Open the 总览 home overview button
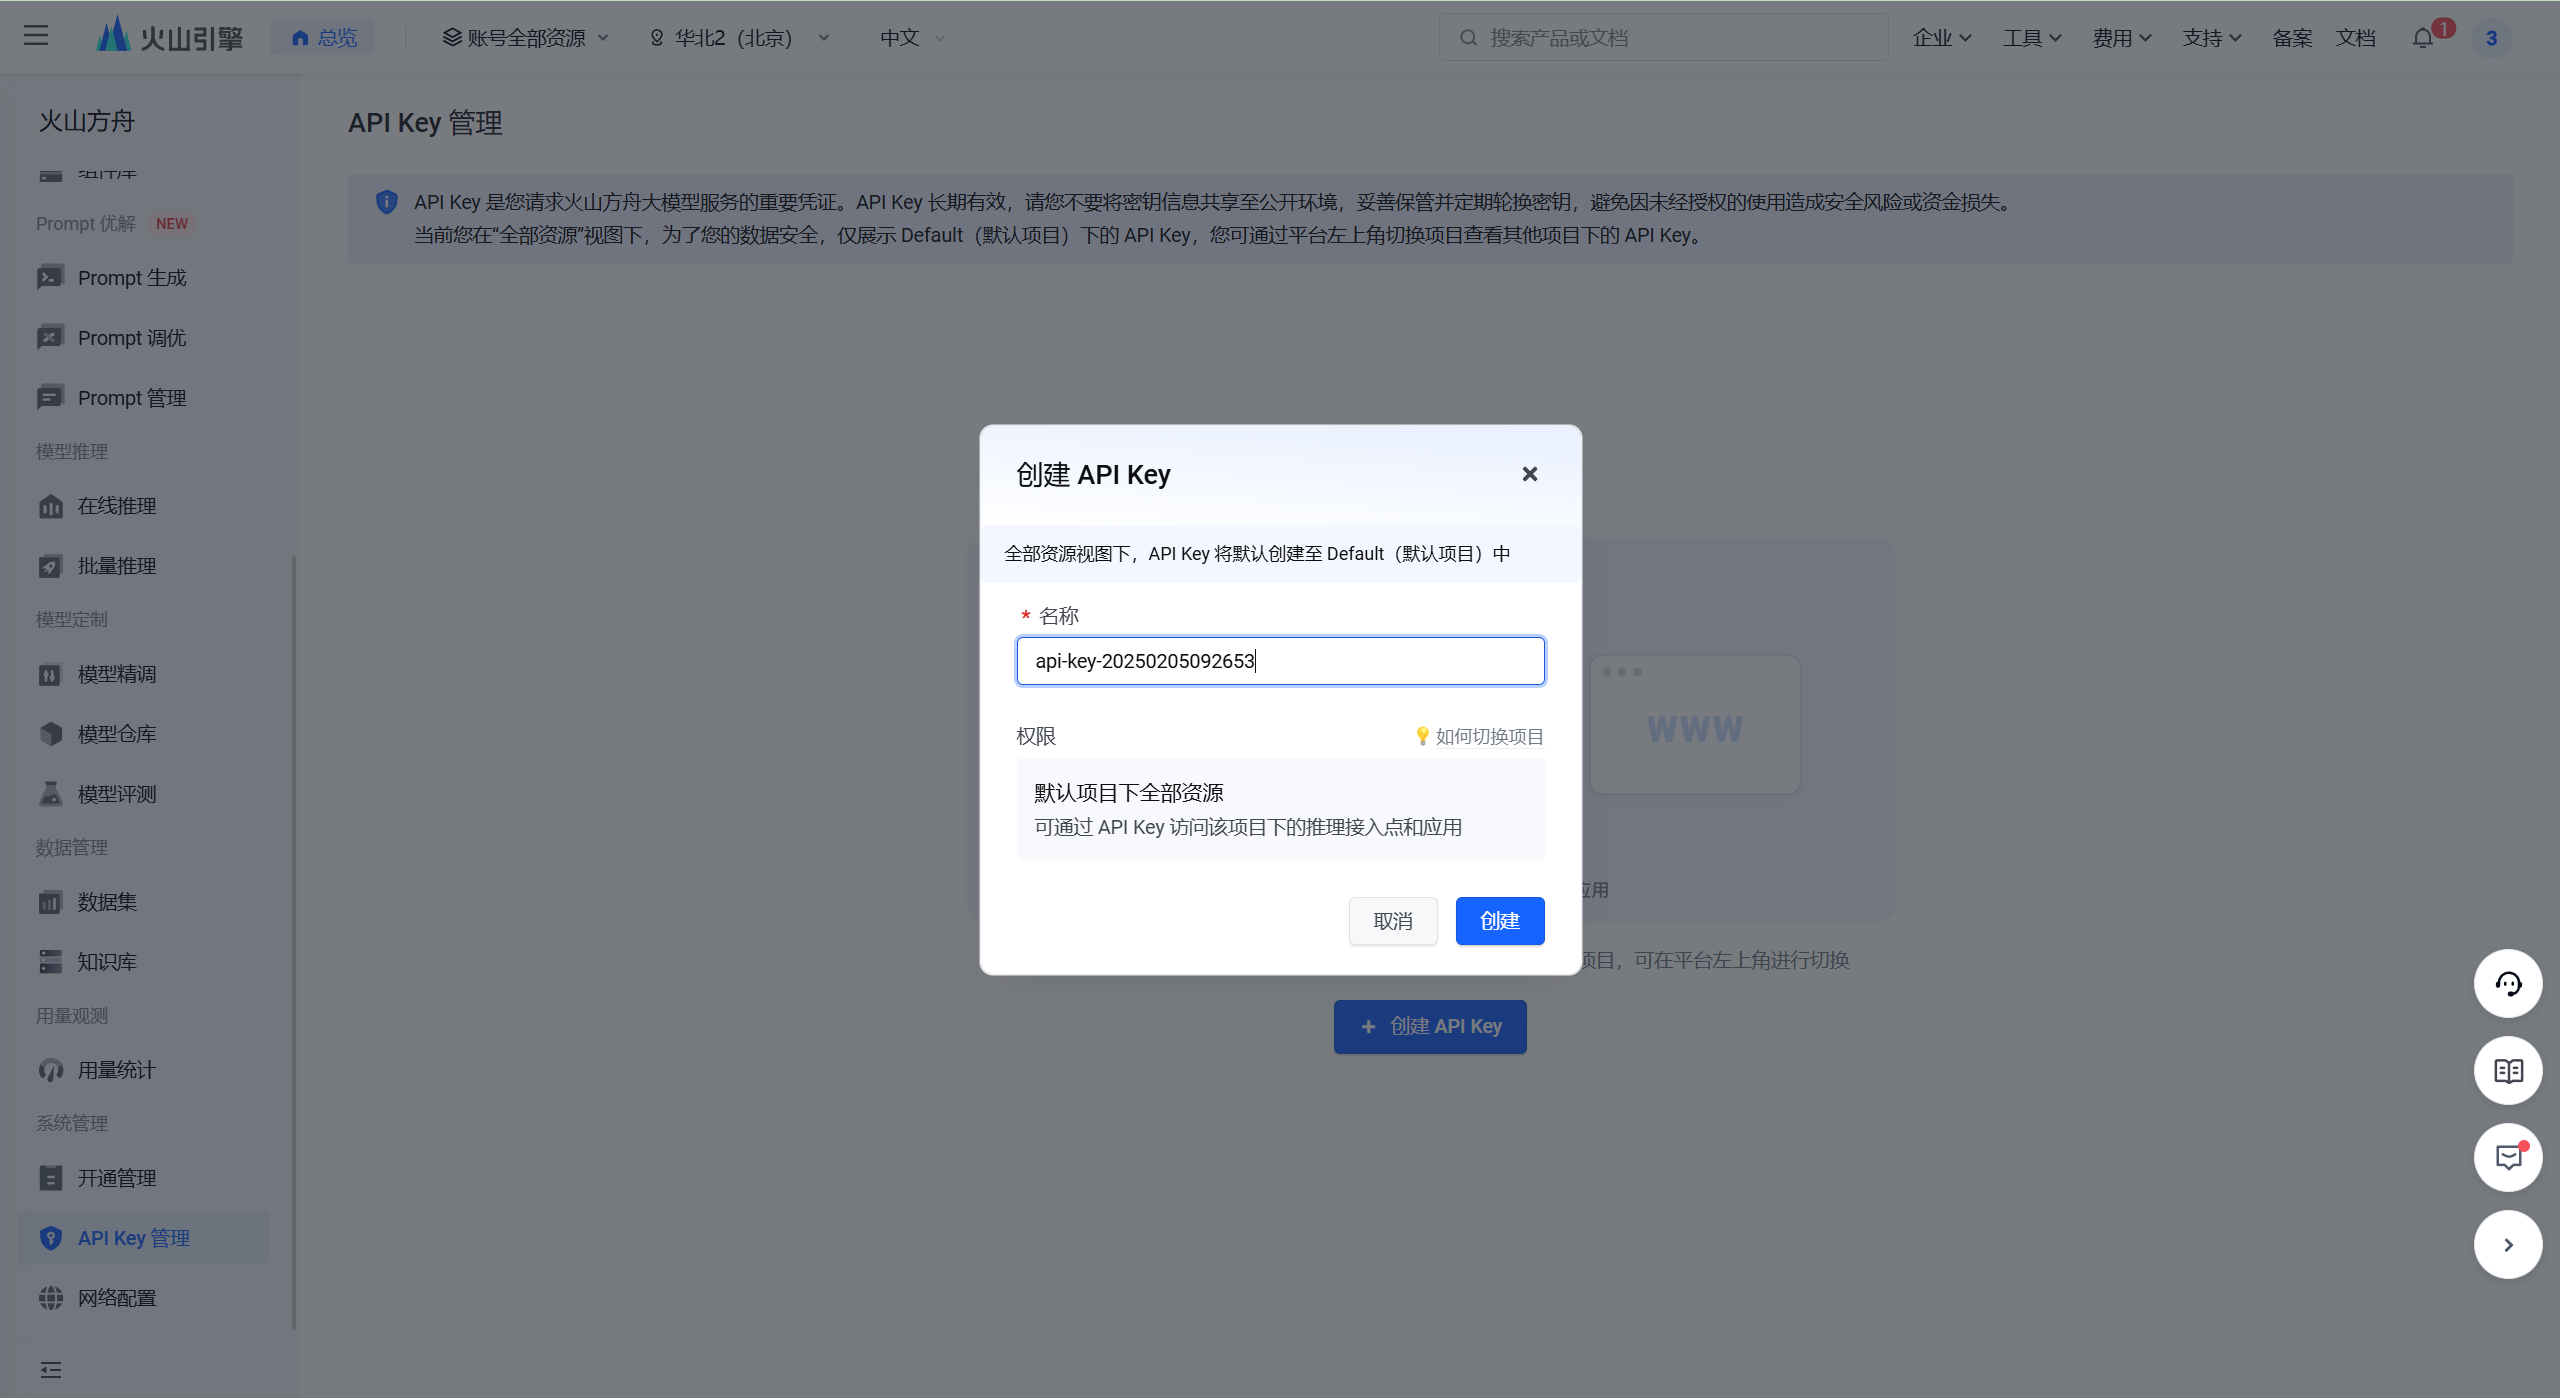 pos(323,38)
